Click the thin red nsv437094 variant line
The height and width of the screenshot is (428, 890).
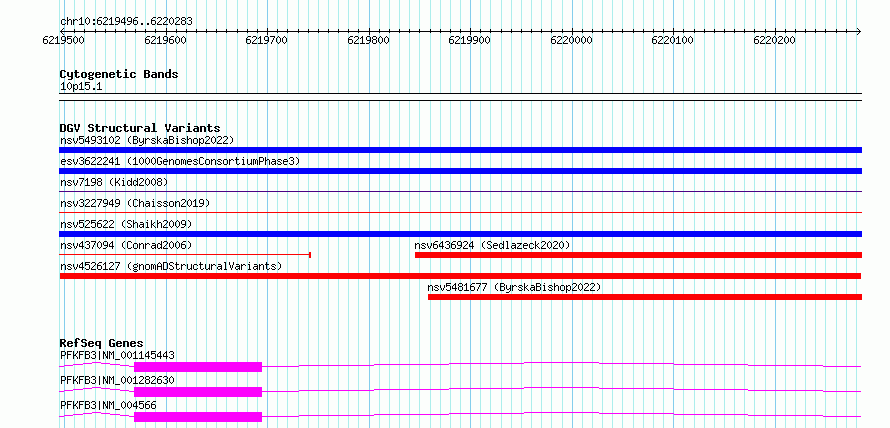185,255
